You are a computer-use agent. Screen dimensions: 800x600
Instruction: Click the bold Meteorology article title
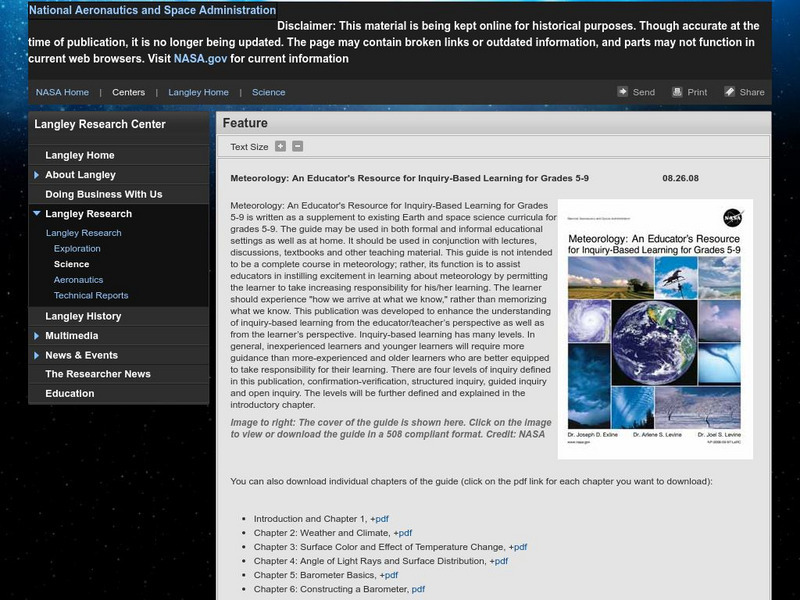click(409, 178)
